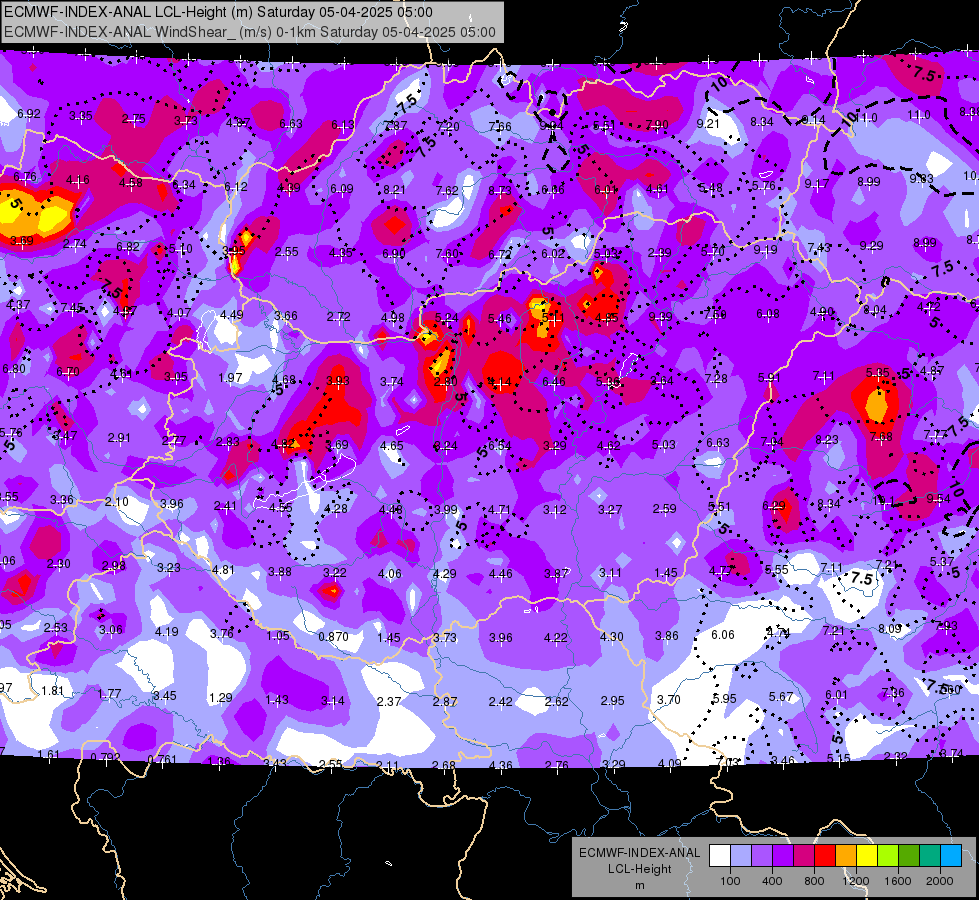Click the grid value 9.21
Image resolution: width=979 pixels, height=900 pixels.
pos(709,124)
